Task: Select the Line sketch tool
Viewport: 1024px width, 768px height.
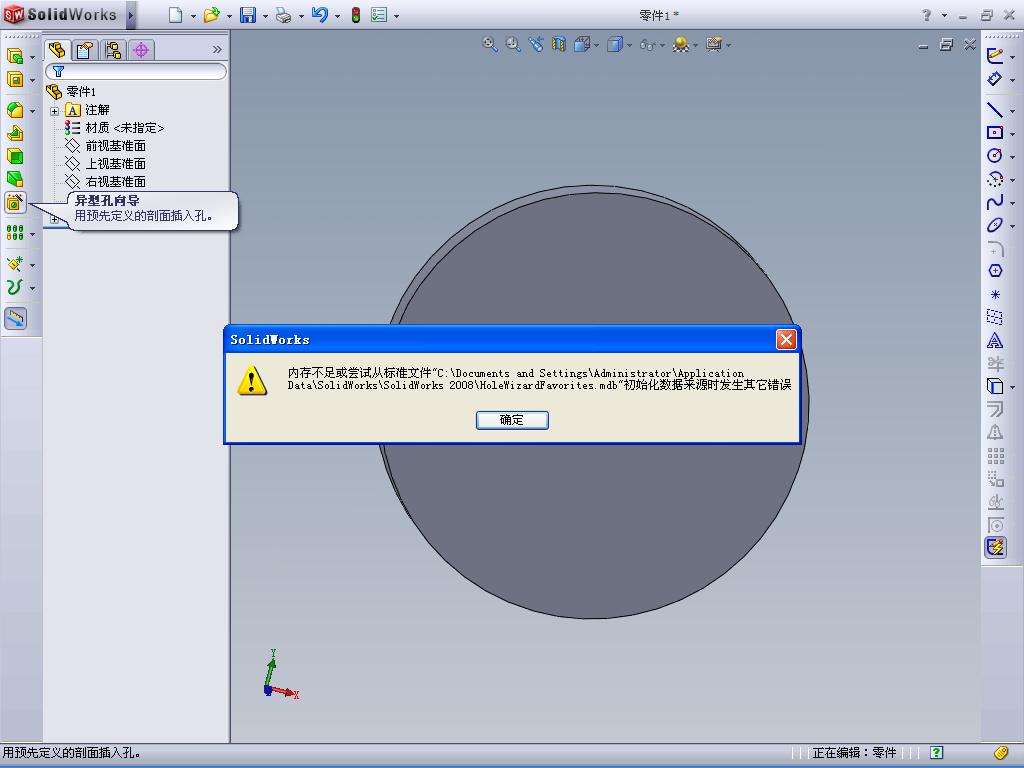Action: coord(995,110)
